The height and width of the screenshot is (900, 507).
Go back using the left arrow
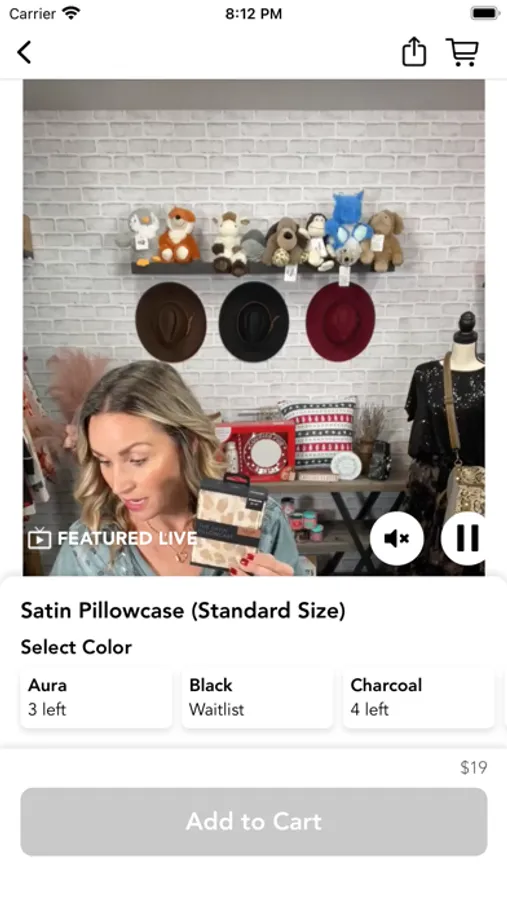24,52
